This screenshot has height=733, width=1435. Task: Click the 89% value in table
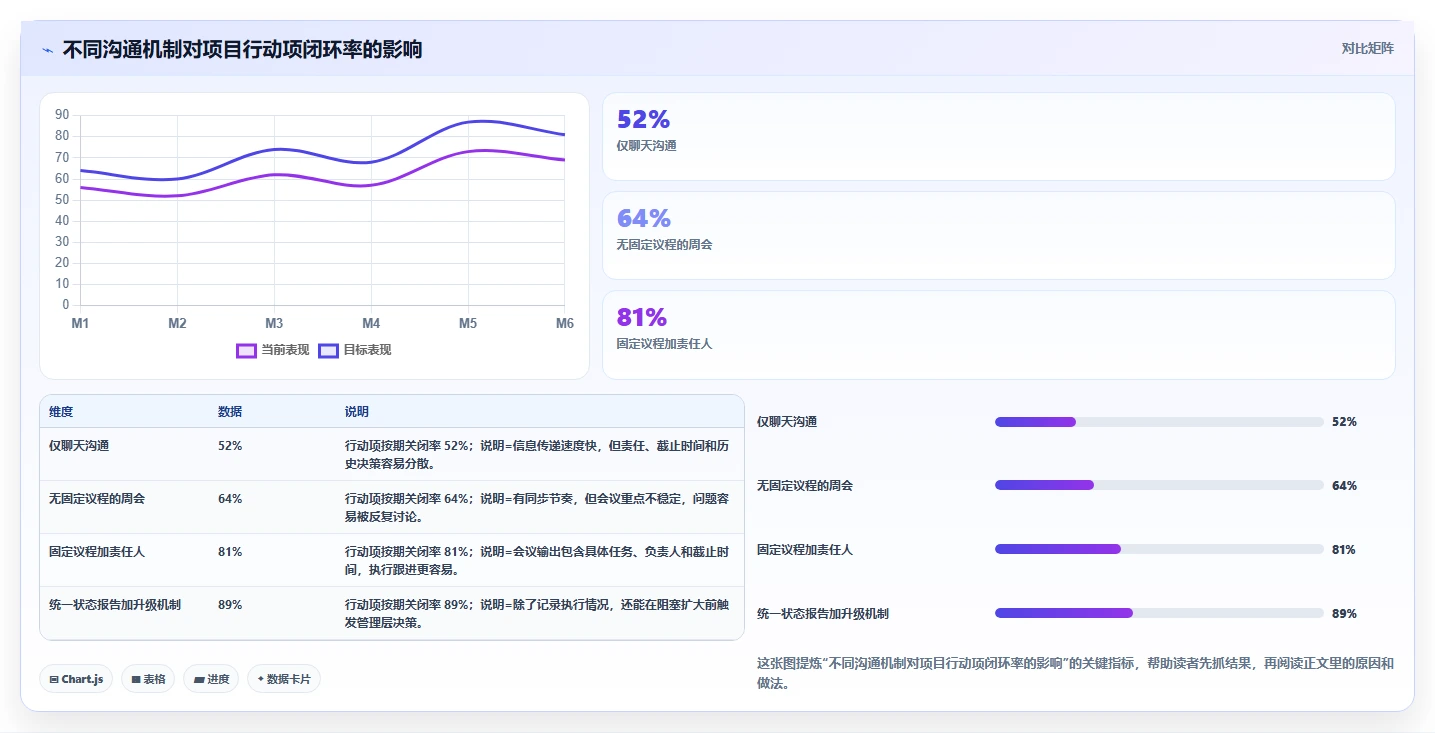[230, 605]
